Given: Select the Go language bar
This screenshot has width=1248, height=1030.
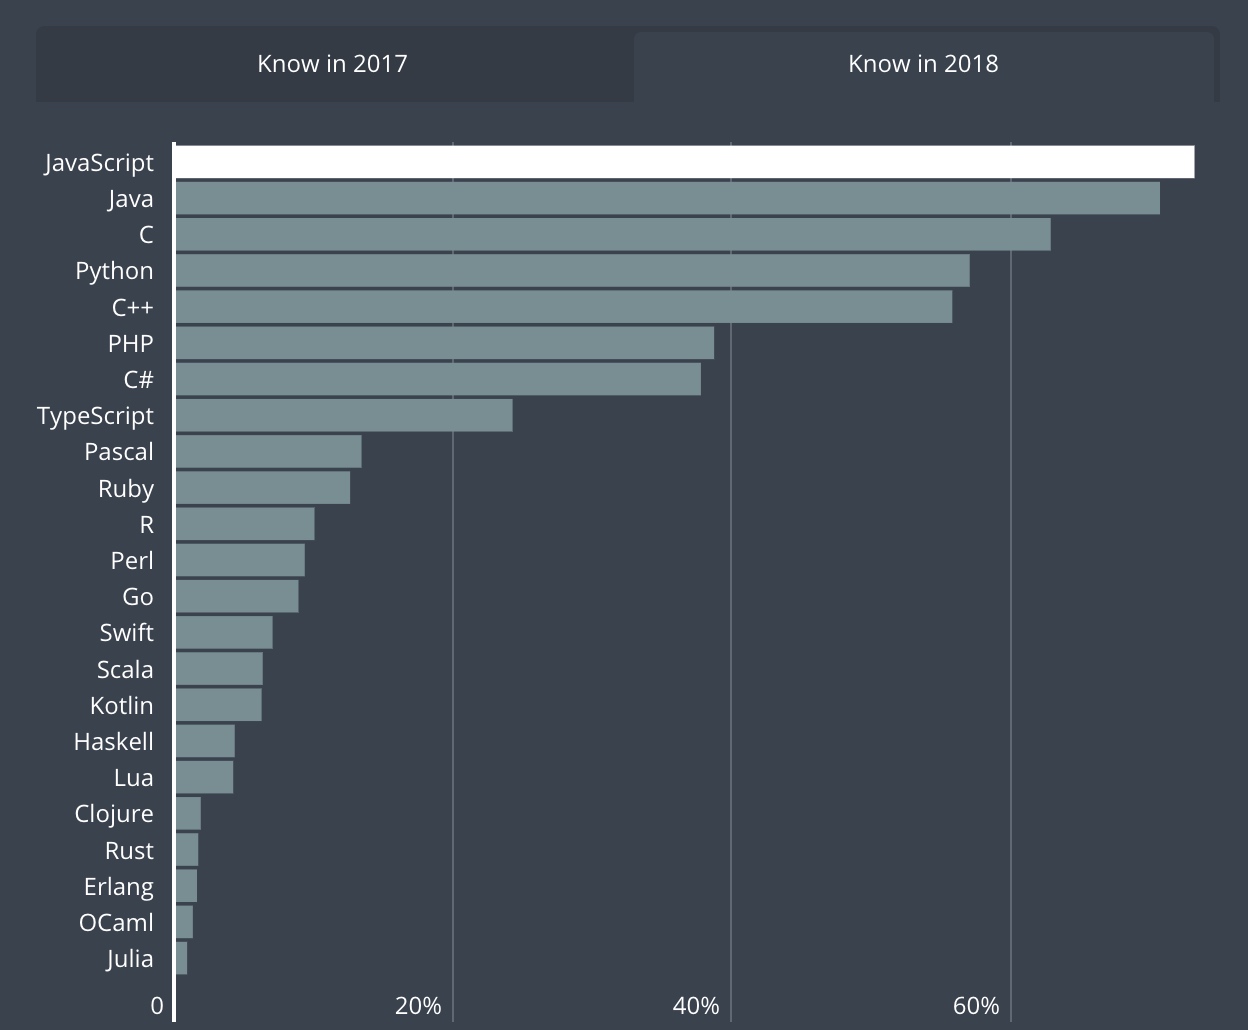Looking at the screenshot, I should [236, 596].
